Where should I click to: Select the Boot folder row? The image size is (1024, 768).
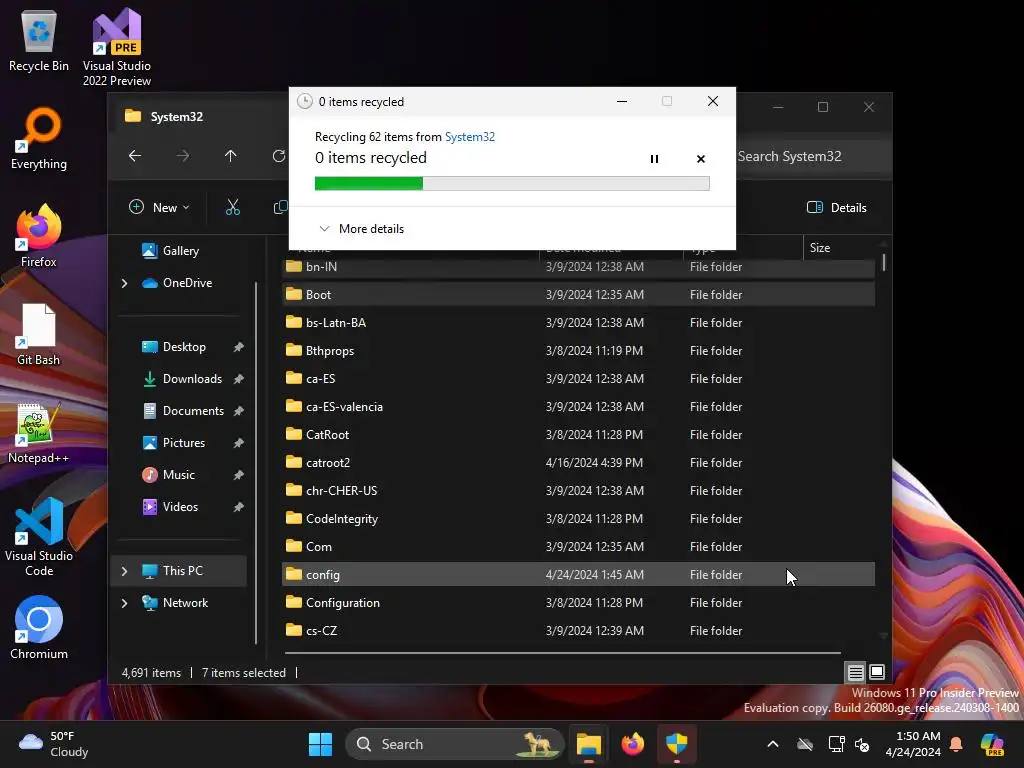pyautogui.click(x=578, y=295)
